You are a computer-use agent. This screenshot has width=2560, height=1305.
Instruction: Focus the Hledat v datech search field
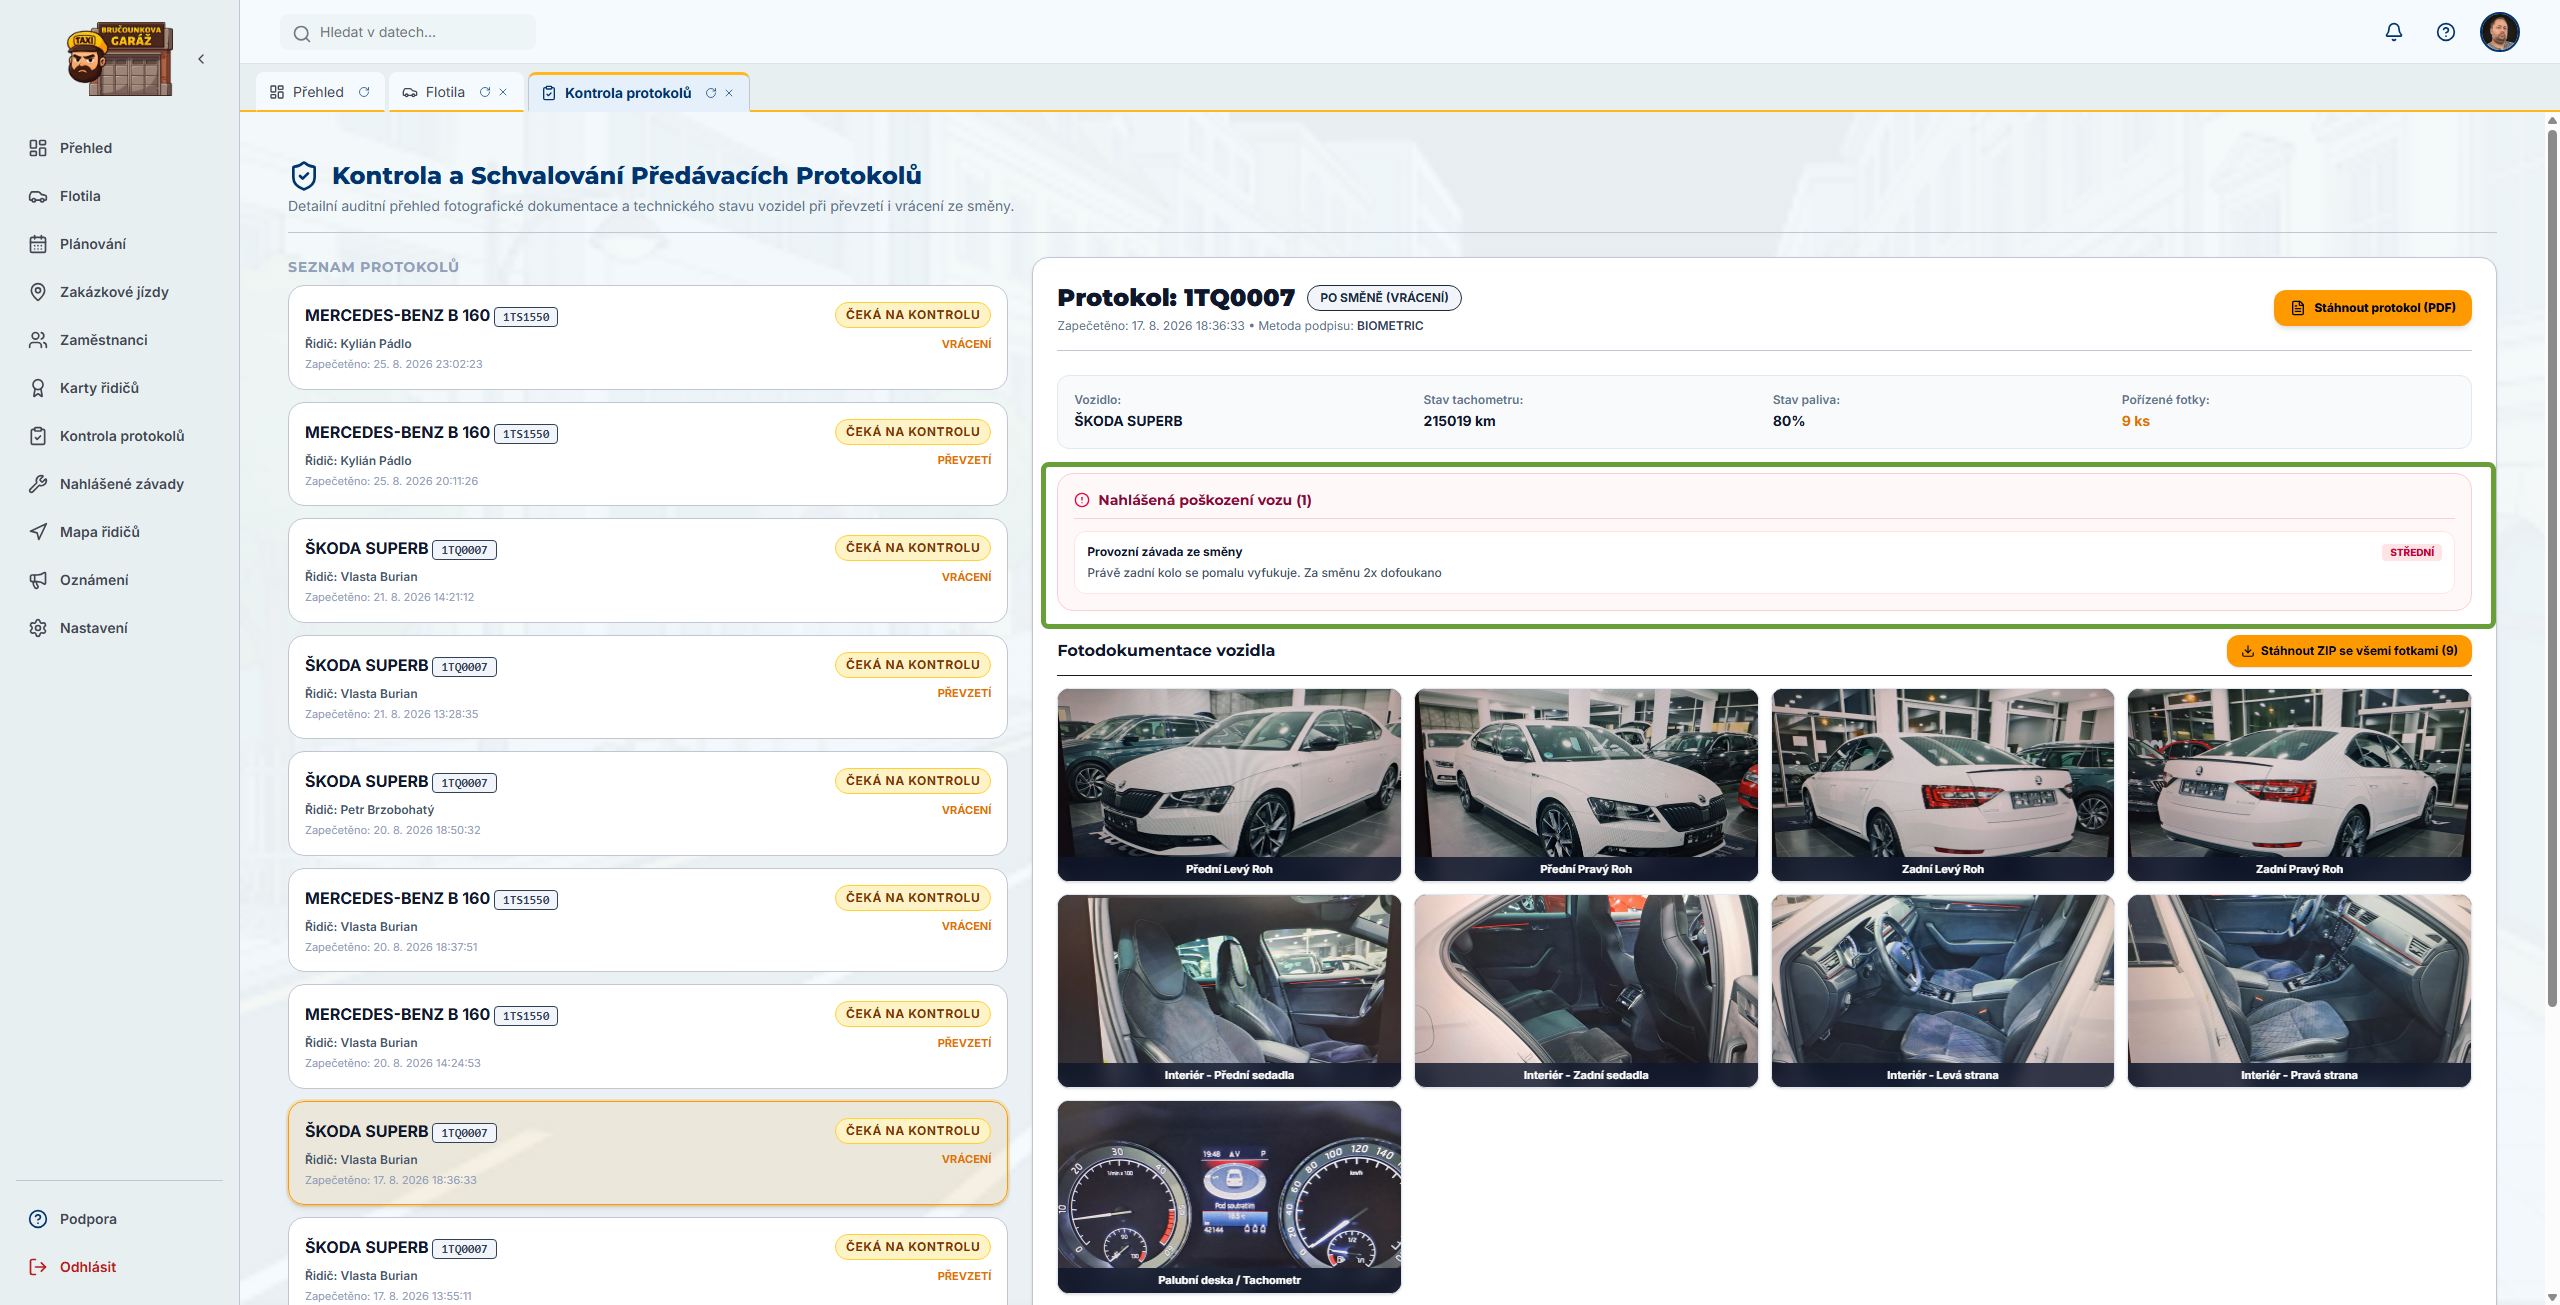408,32
